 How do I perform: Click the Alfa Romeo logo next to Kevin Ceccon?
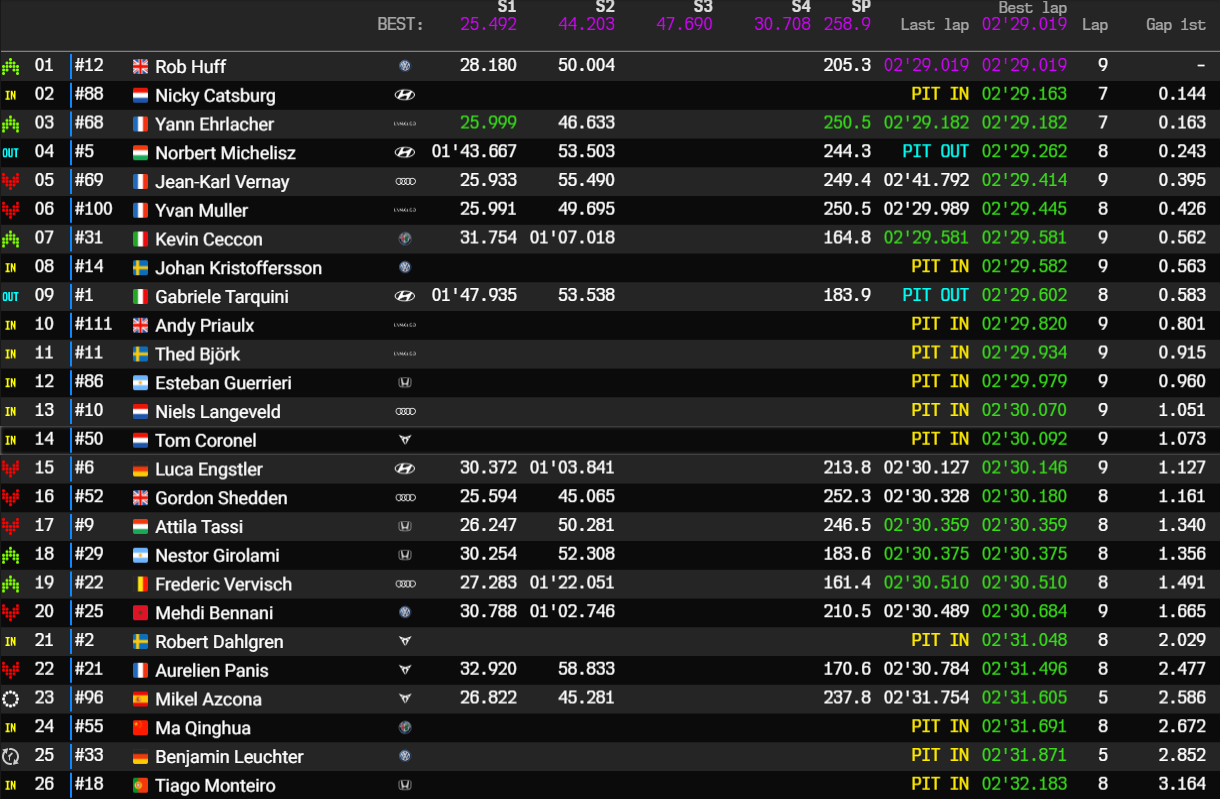click(405, 239)
